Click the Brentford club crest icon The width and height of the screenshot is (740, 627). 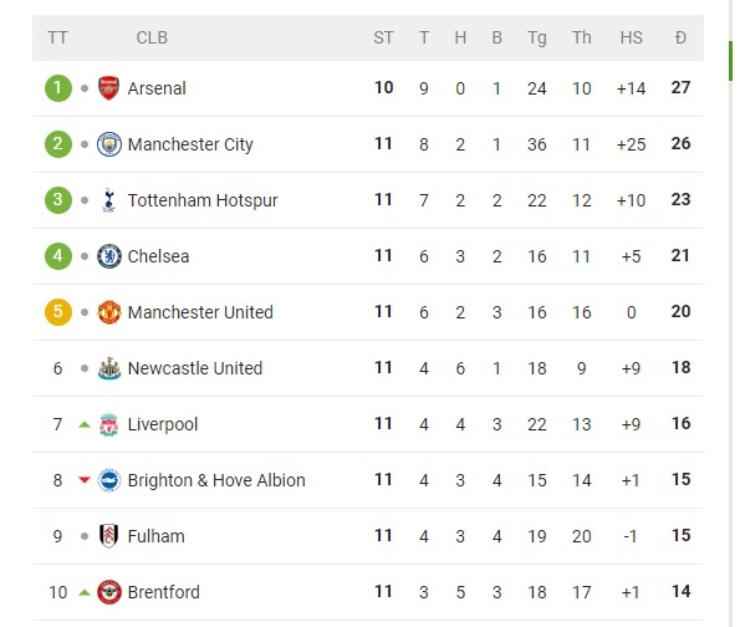(108, 592)
